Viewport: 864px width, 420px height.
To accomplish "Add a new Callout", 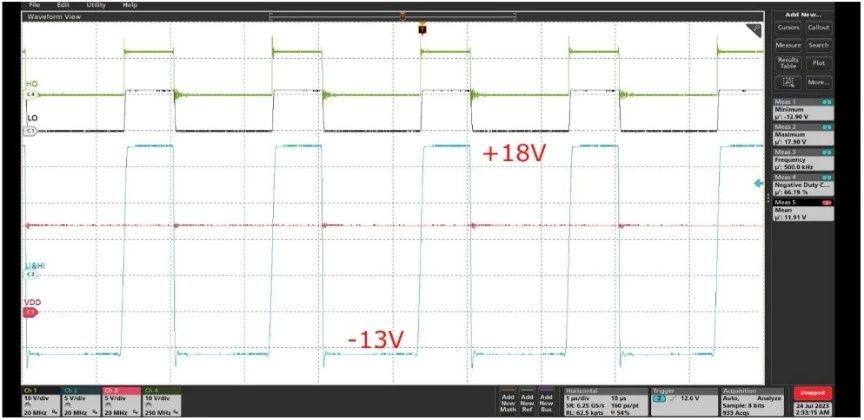I will tap(819, 28).
